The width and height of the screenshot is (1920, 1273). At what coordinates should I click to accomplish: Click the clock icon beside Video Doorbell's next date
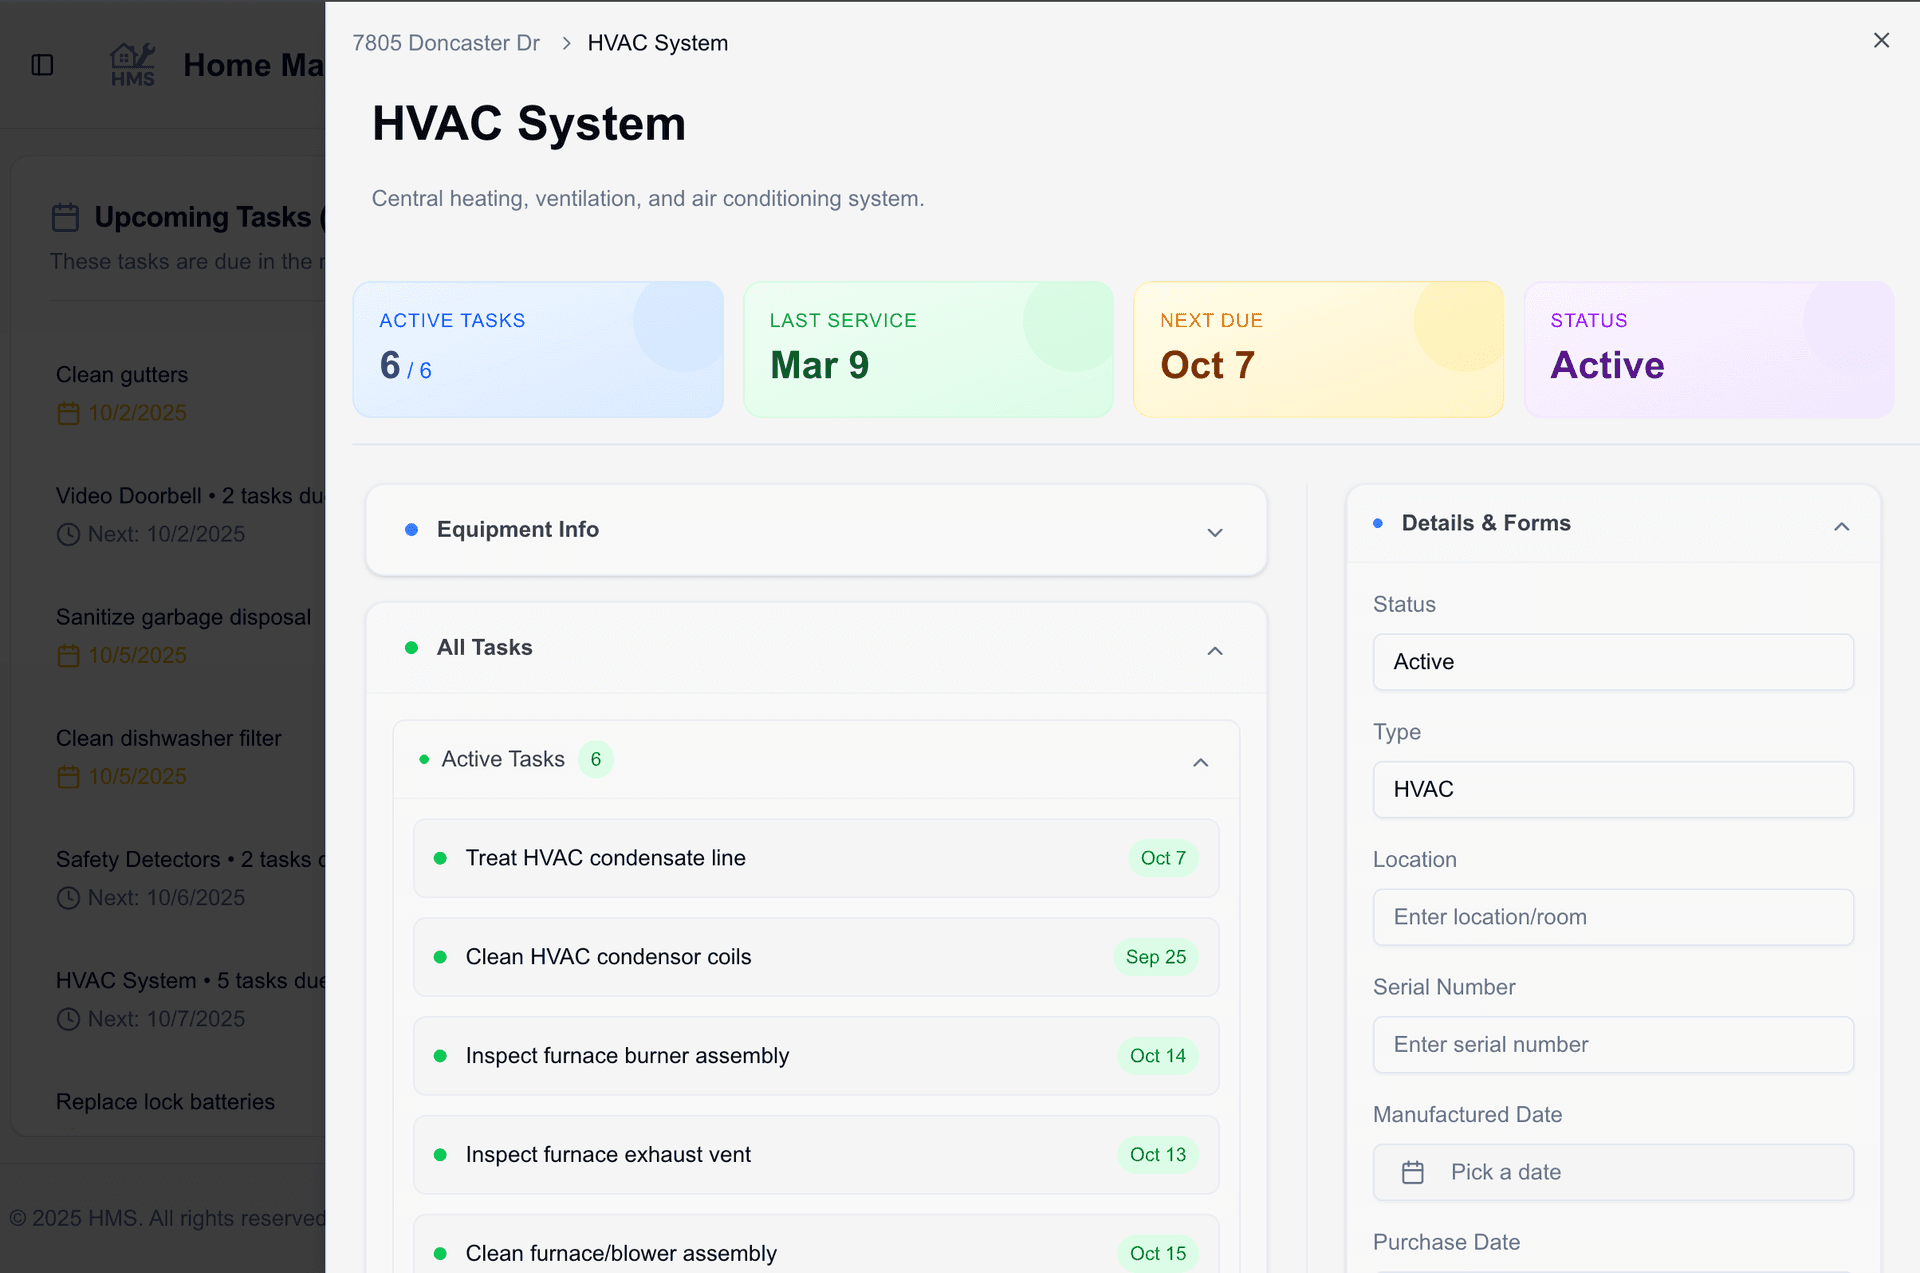point(68,534)
